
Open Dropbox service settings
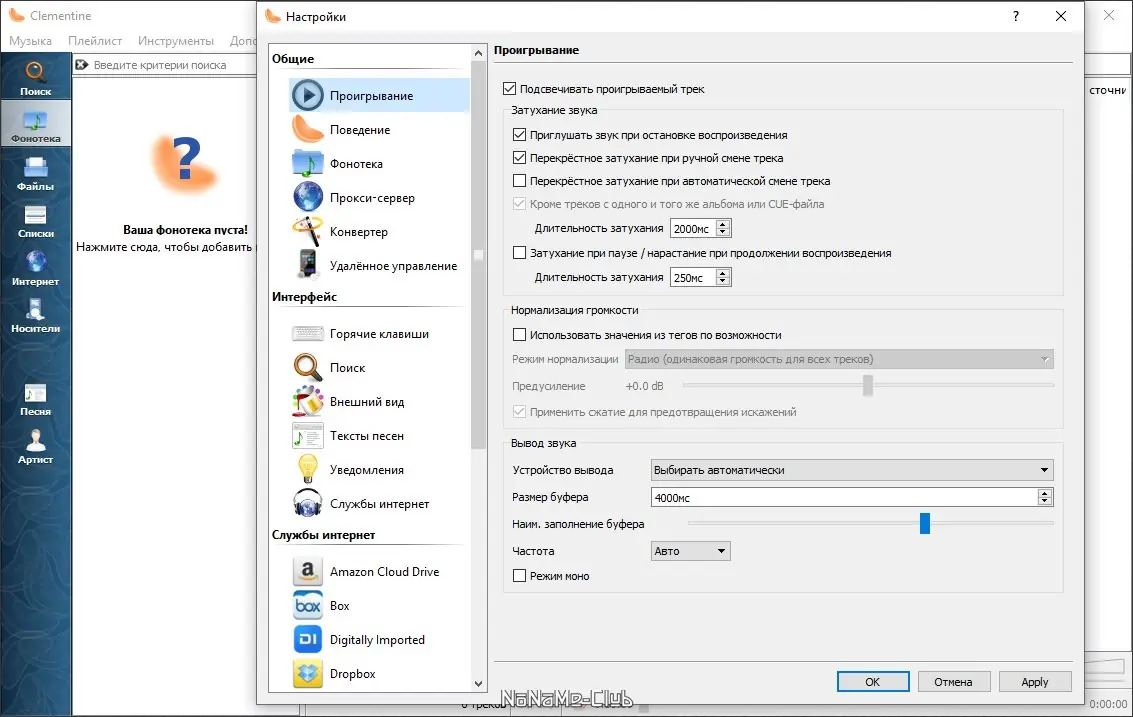point(379,673)
